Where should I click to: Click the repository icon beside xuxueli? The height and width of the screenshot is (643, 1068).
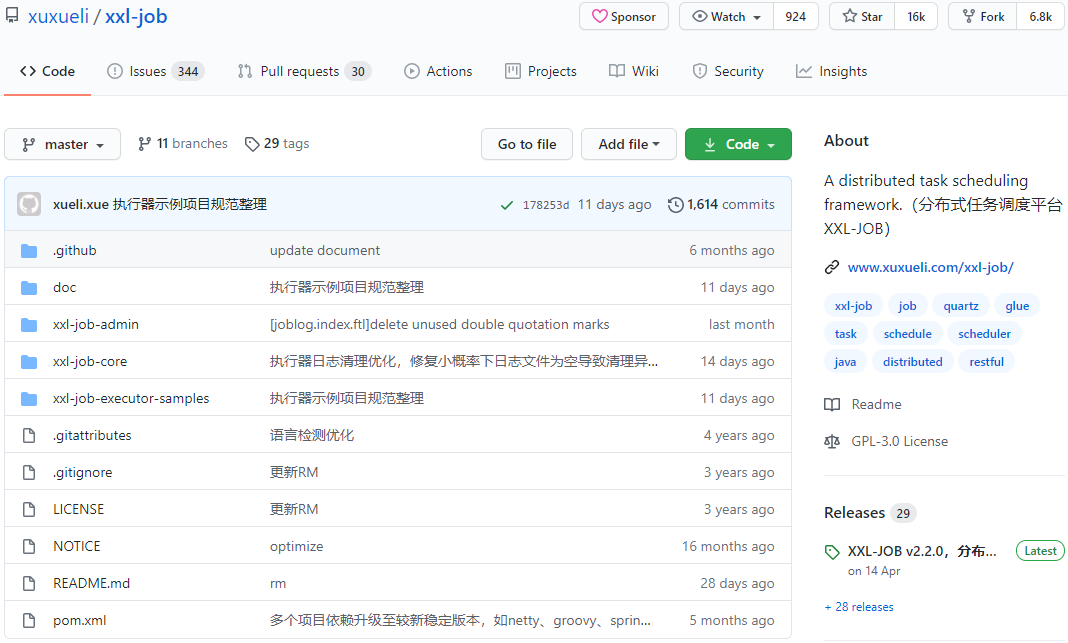coord(12,16)
